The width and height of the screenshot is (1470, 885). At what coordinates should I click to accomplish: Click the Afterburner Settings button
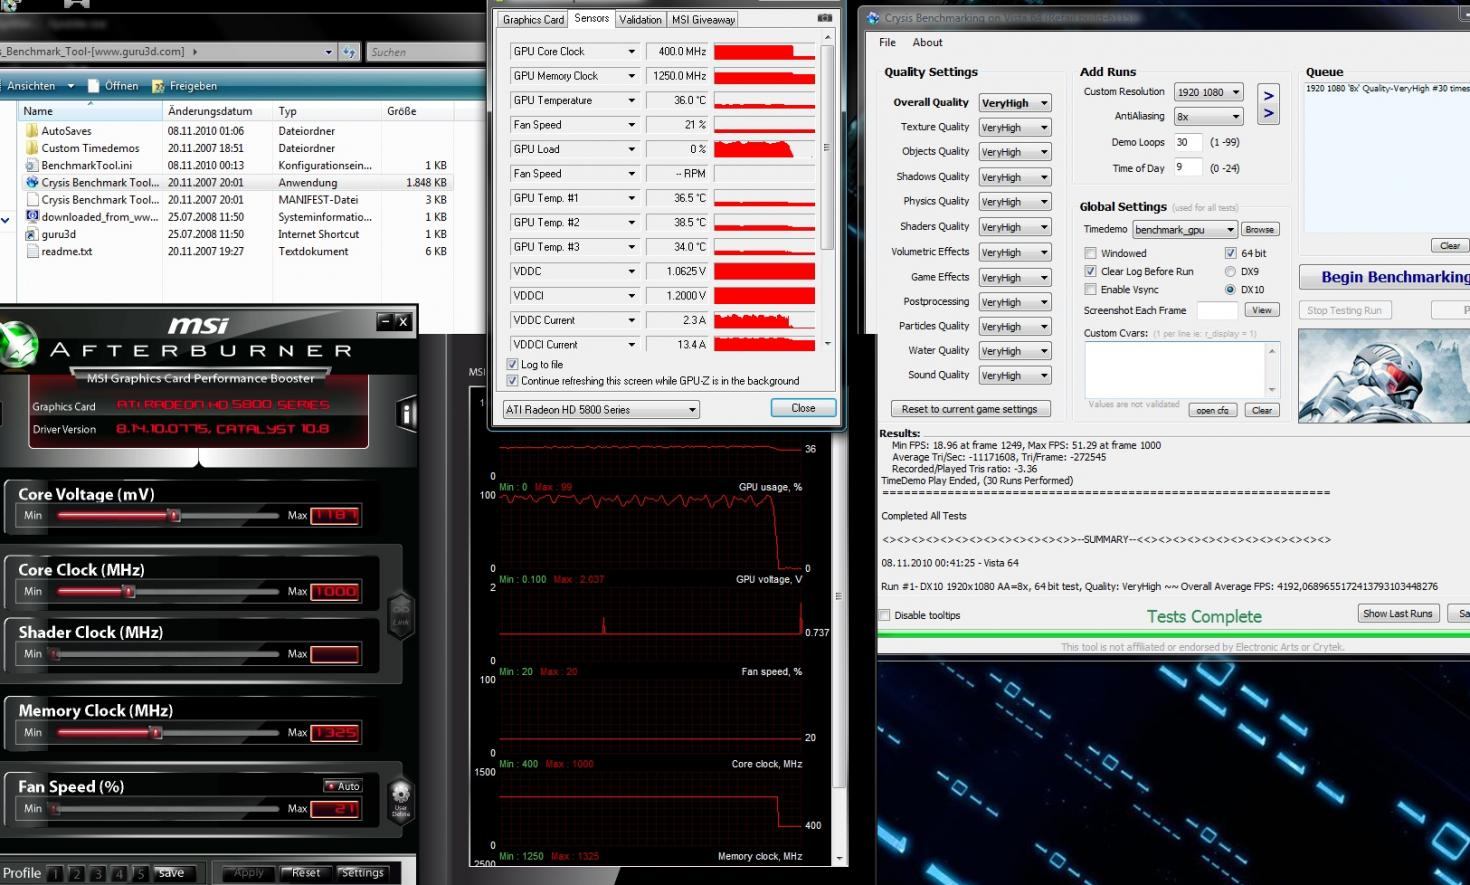click(361, 873)
